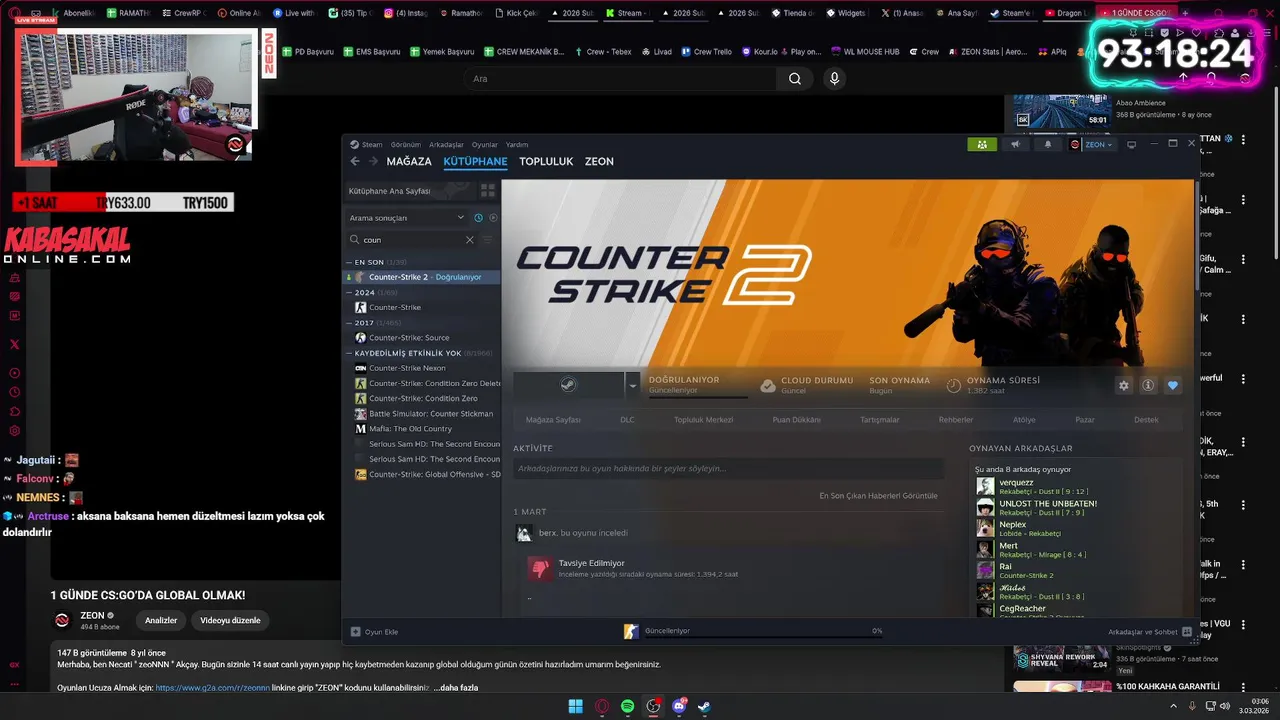Screen dimensions: 1280x720
Task: Open the green Steam friends icon button
Action: coord(982,144)
